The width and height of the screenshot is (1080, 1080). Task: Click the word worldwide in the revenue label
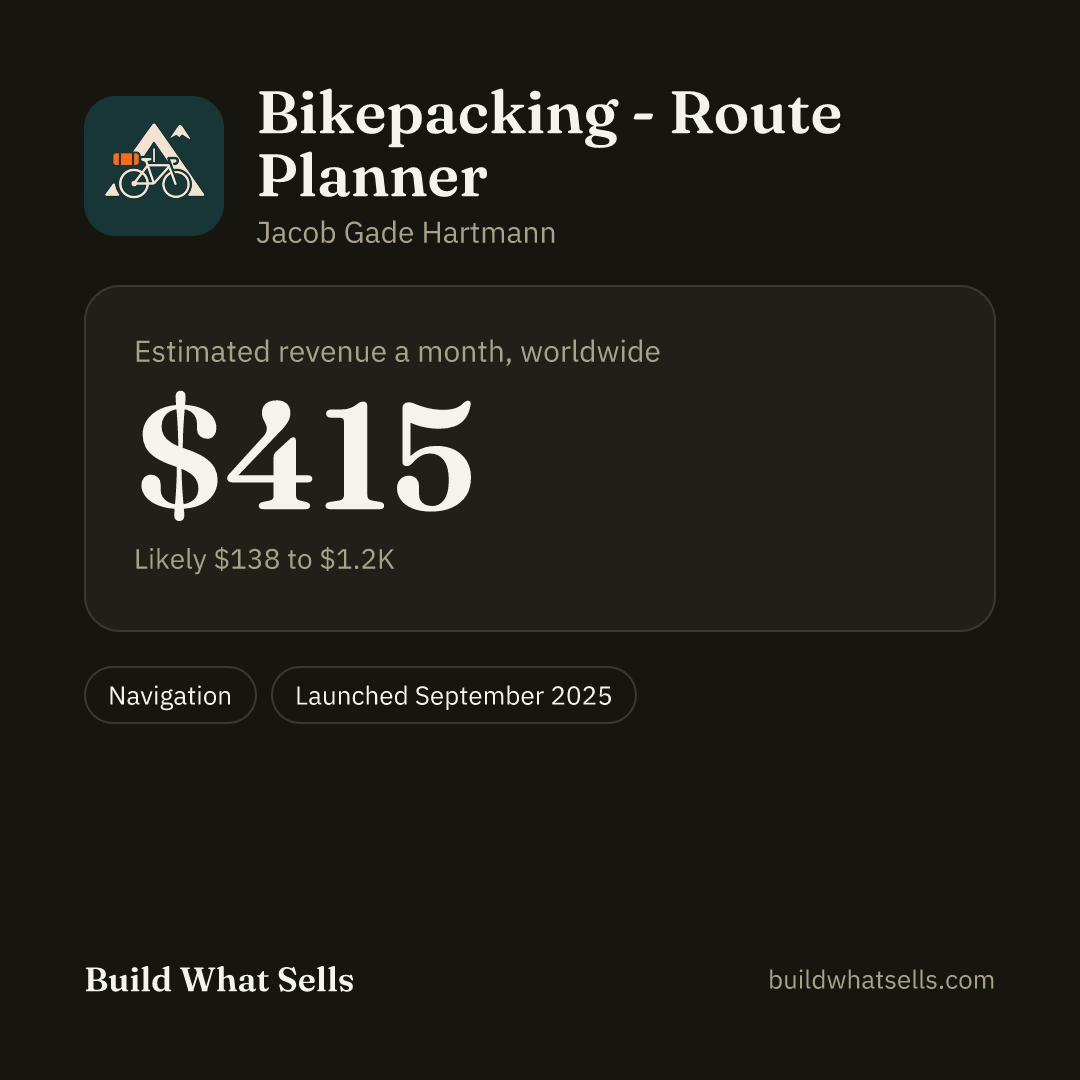(590, 351)
